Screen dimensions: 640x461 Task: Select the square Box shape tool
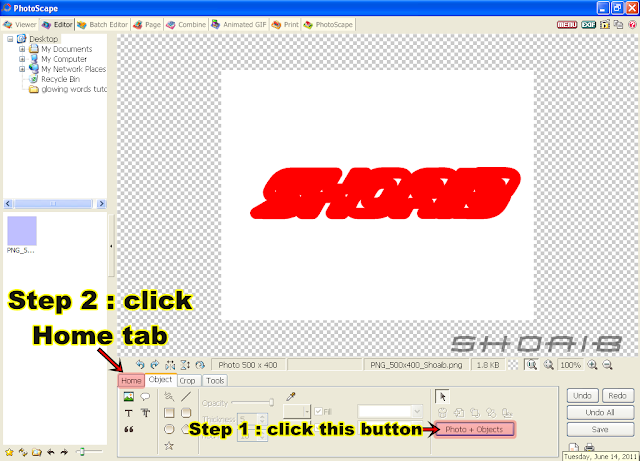click(169, 413)
